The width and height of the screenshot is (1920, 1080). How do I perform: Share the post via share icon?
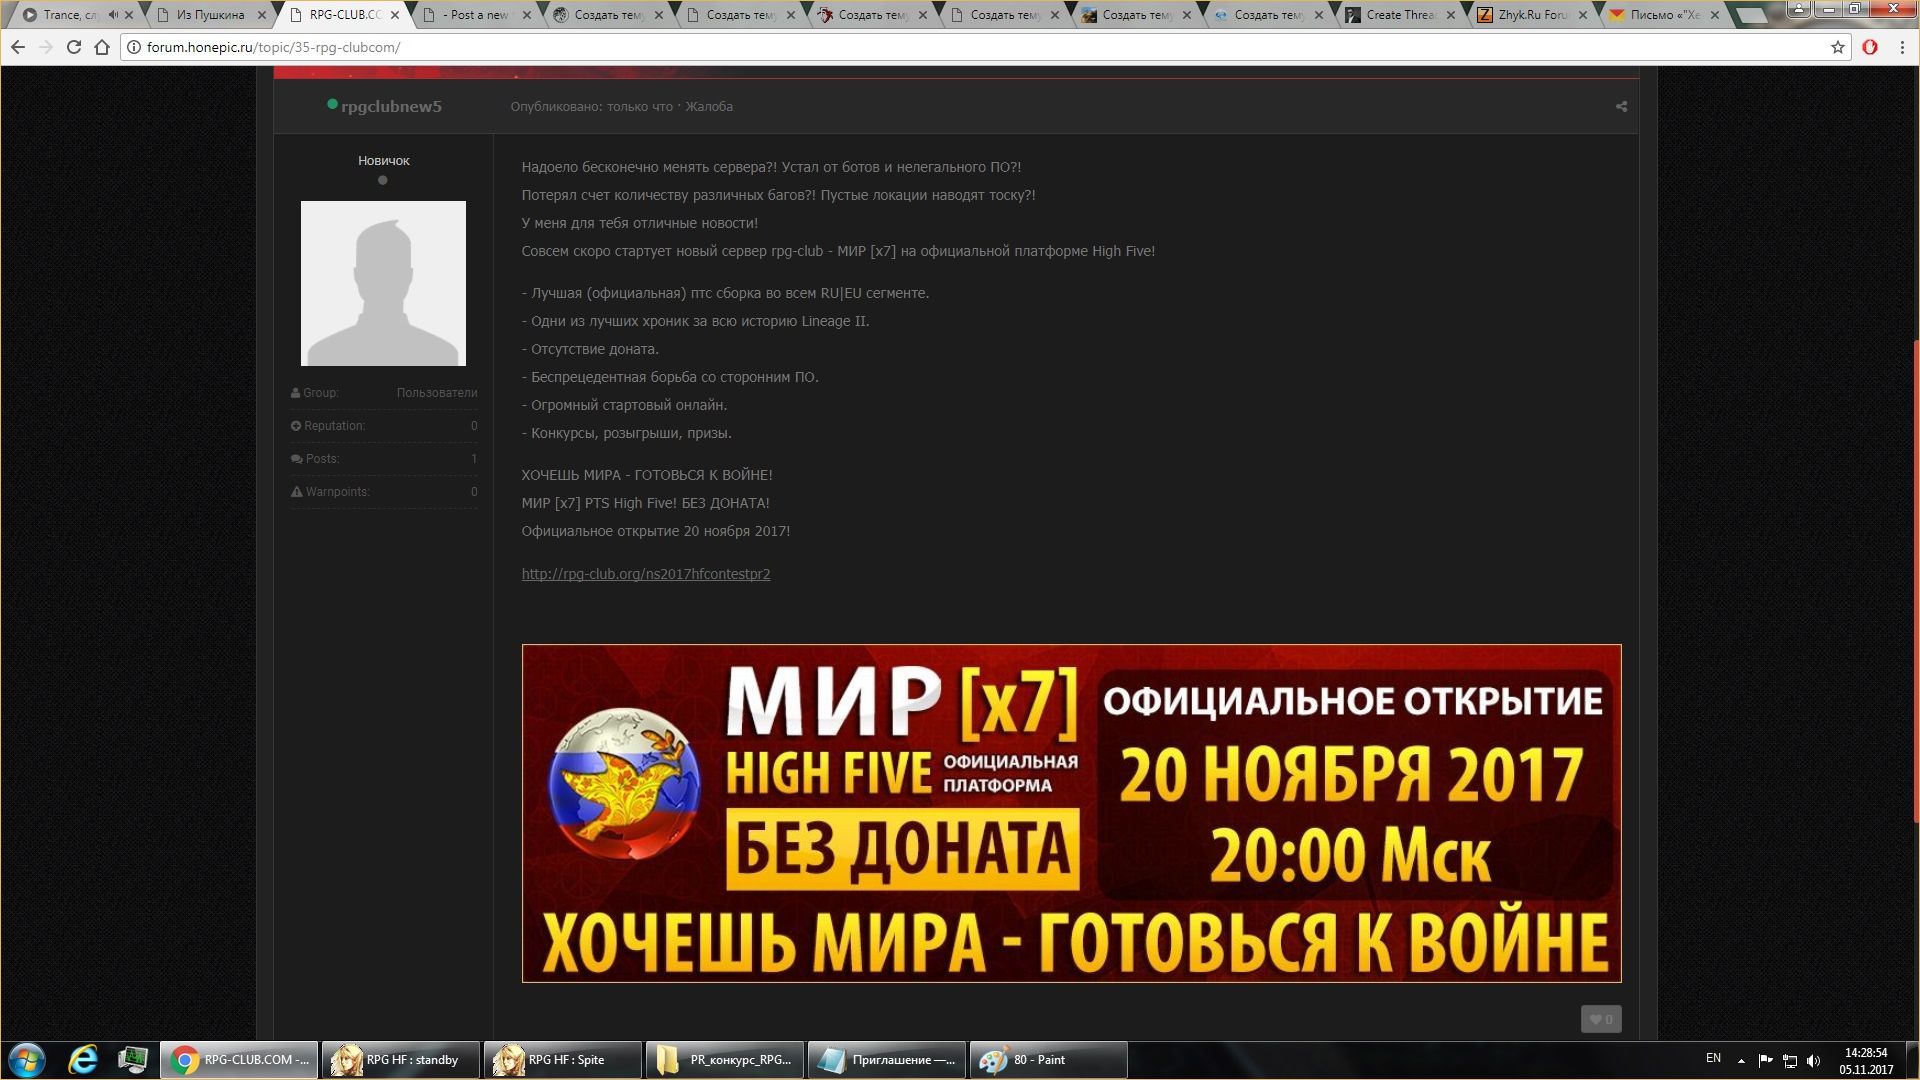1621,106
